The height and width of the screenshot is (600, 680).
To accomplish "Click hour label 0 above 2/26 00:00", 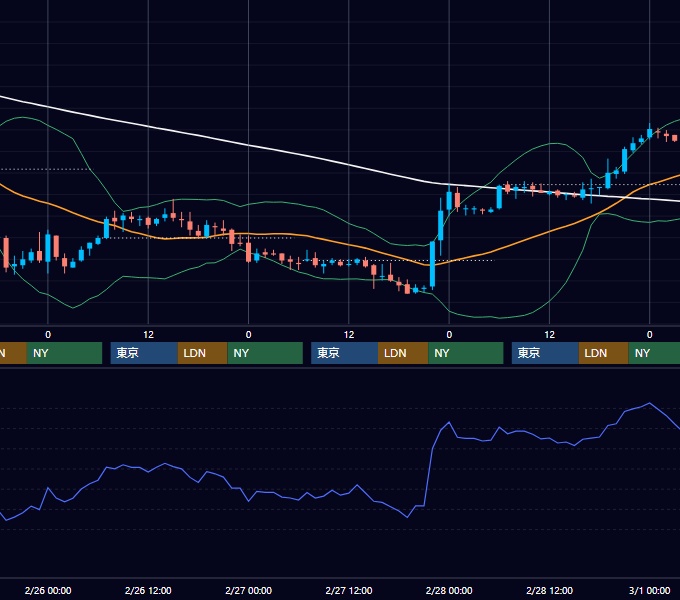I will click(x=48, y=335).
